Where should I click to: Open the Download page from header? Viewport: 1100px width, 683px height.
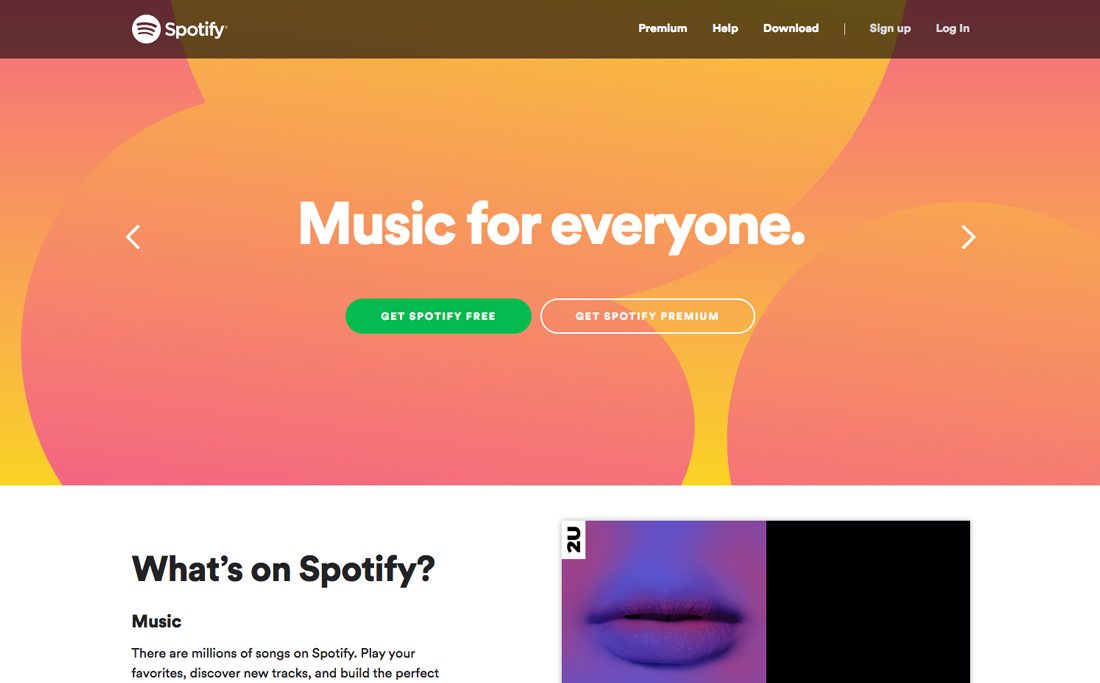(791, 28)
